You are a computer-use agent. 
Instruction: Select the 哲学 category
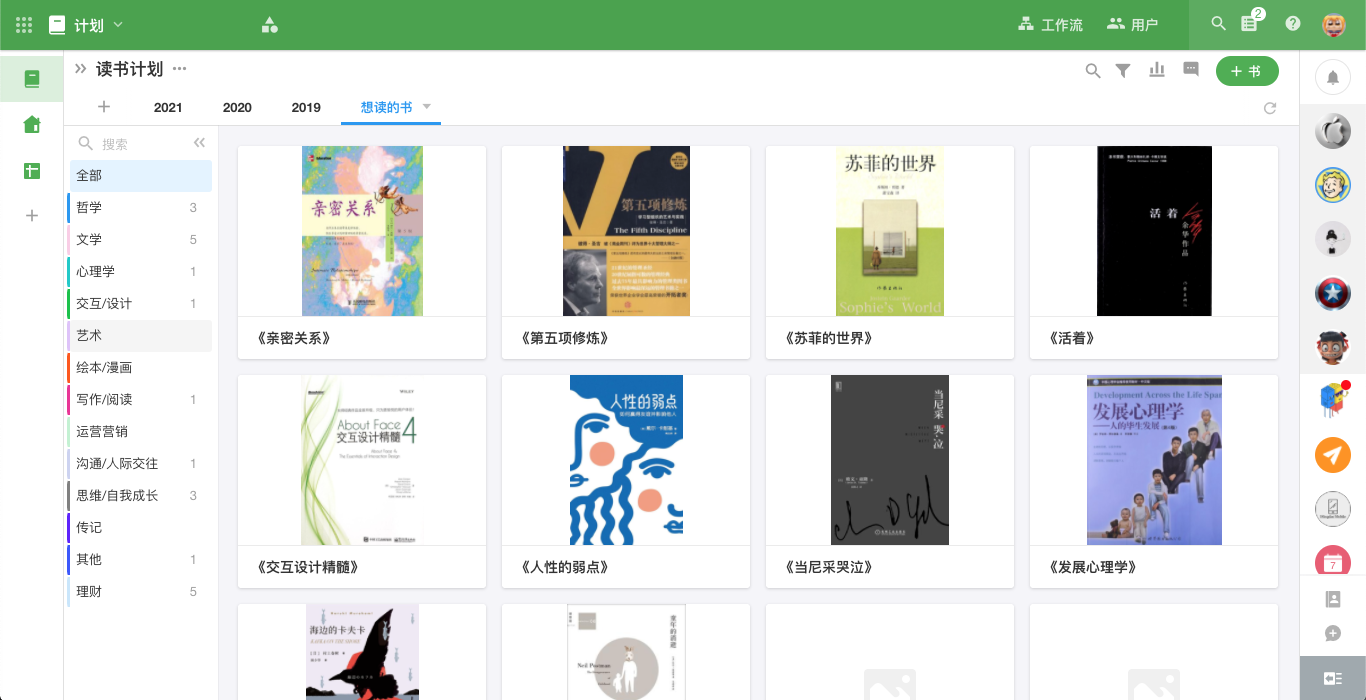[140, 208]
